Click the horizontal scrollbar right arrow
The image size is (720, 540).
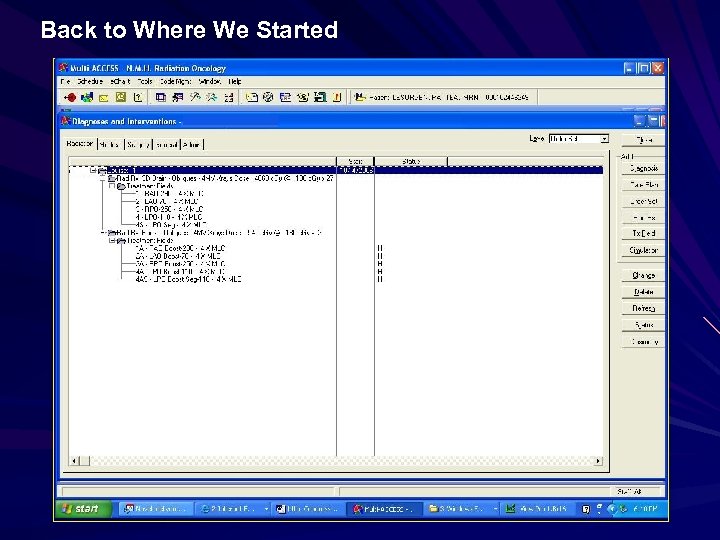point(598,461)
